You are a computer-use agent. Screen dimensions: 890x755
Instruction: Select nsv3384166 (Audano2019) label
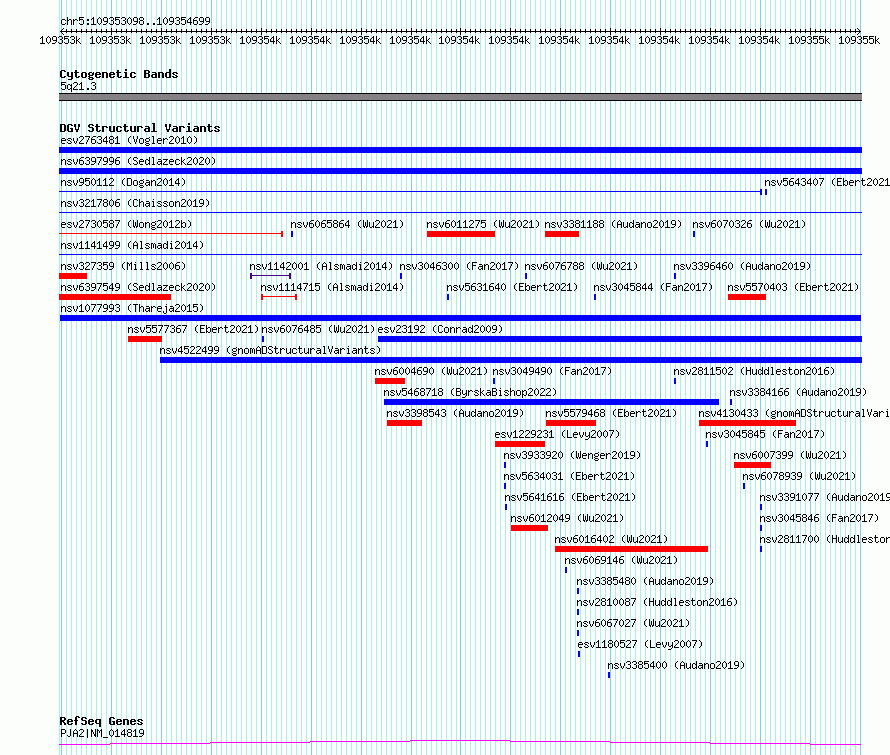tap(799, 392)
